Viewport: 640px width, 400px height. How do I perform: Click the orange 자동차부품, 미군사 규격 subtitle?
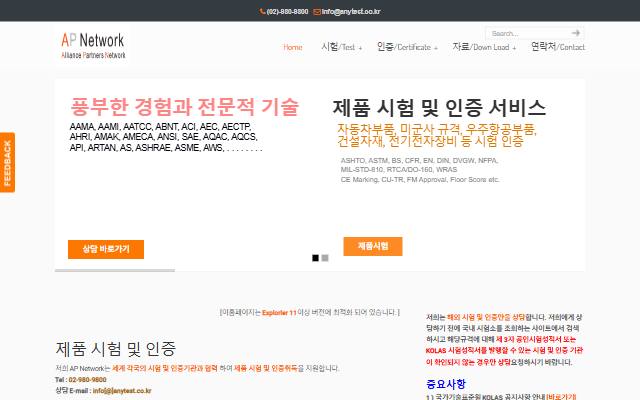click(437, 135)
